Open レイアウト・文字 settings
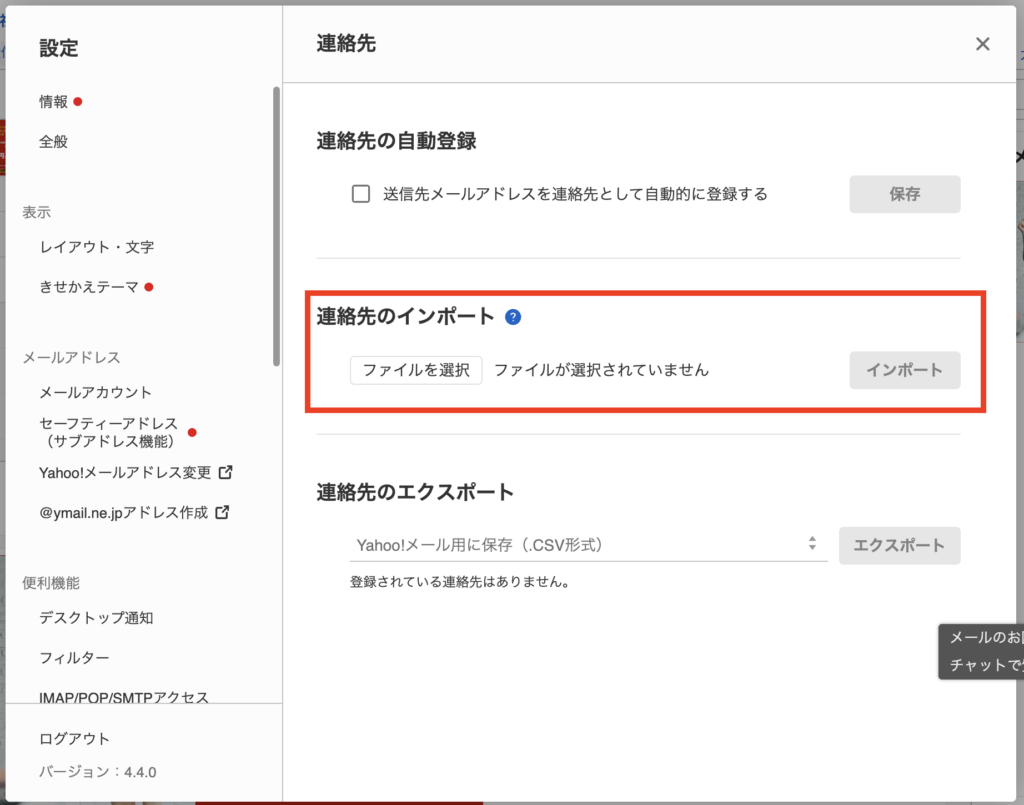 96,247
